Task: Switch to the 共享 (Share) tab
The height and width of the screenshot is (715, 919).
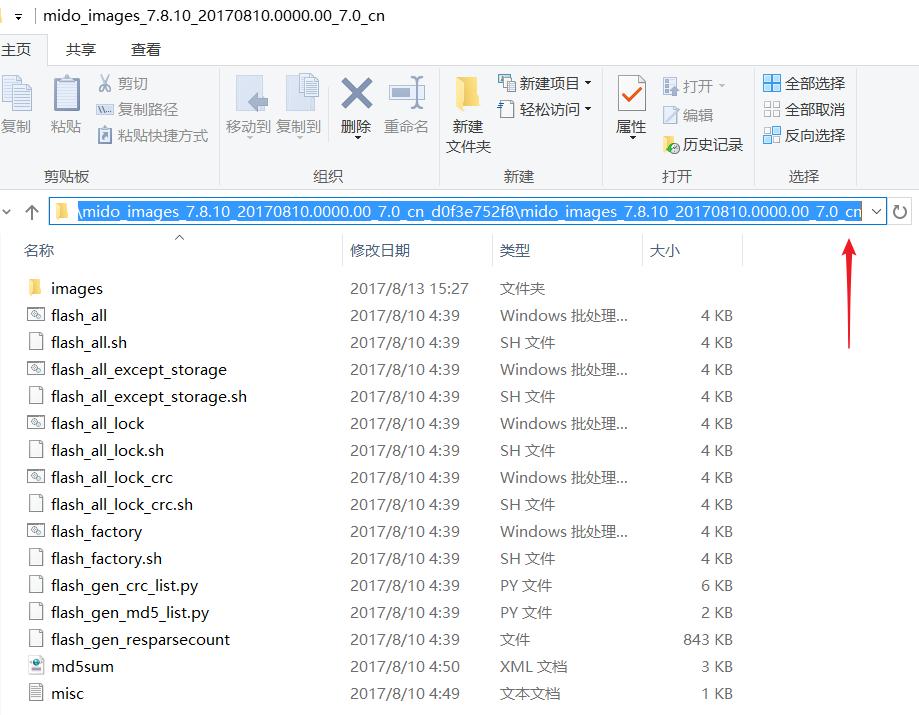Action: (x=81, y=48)
